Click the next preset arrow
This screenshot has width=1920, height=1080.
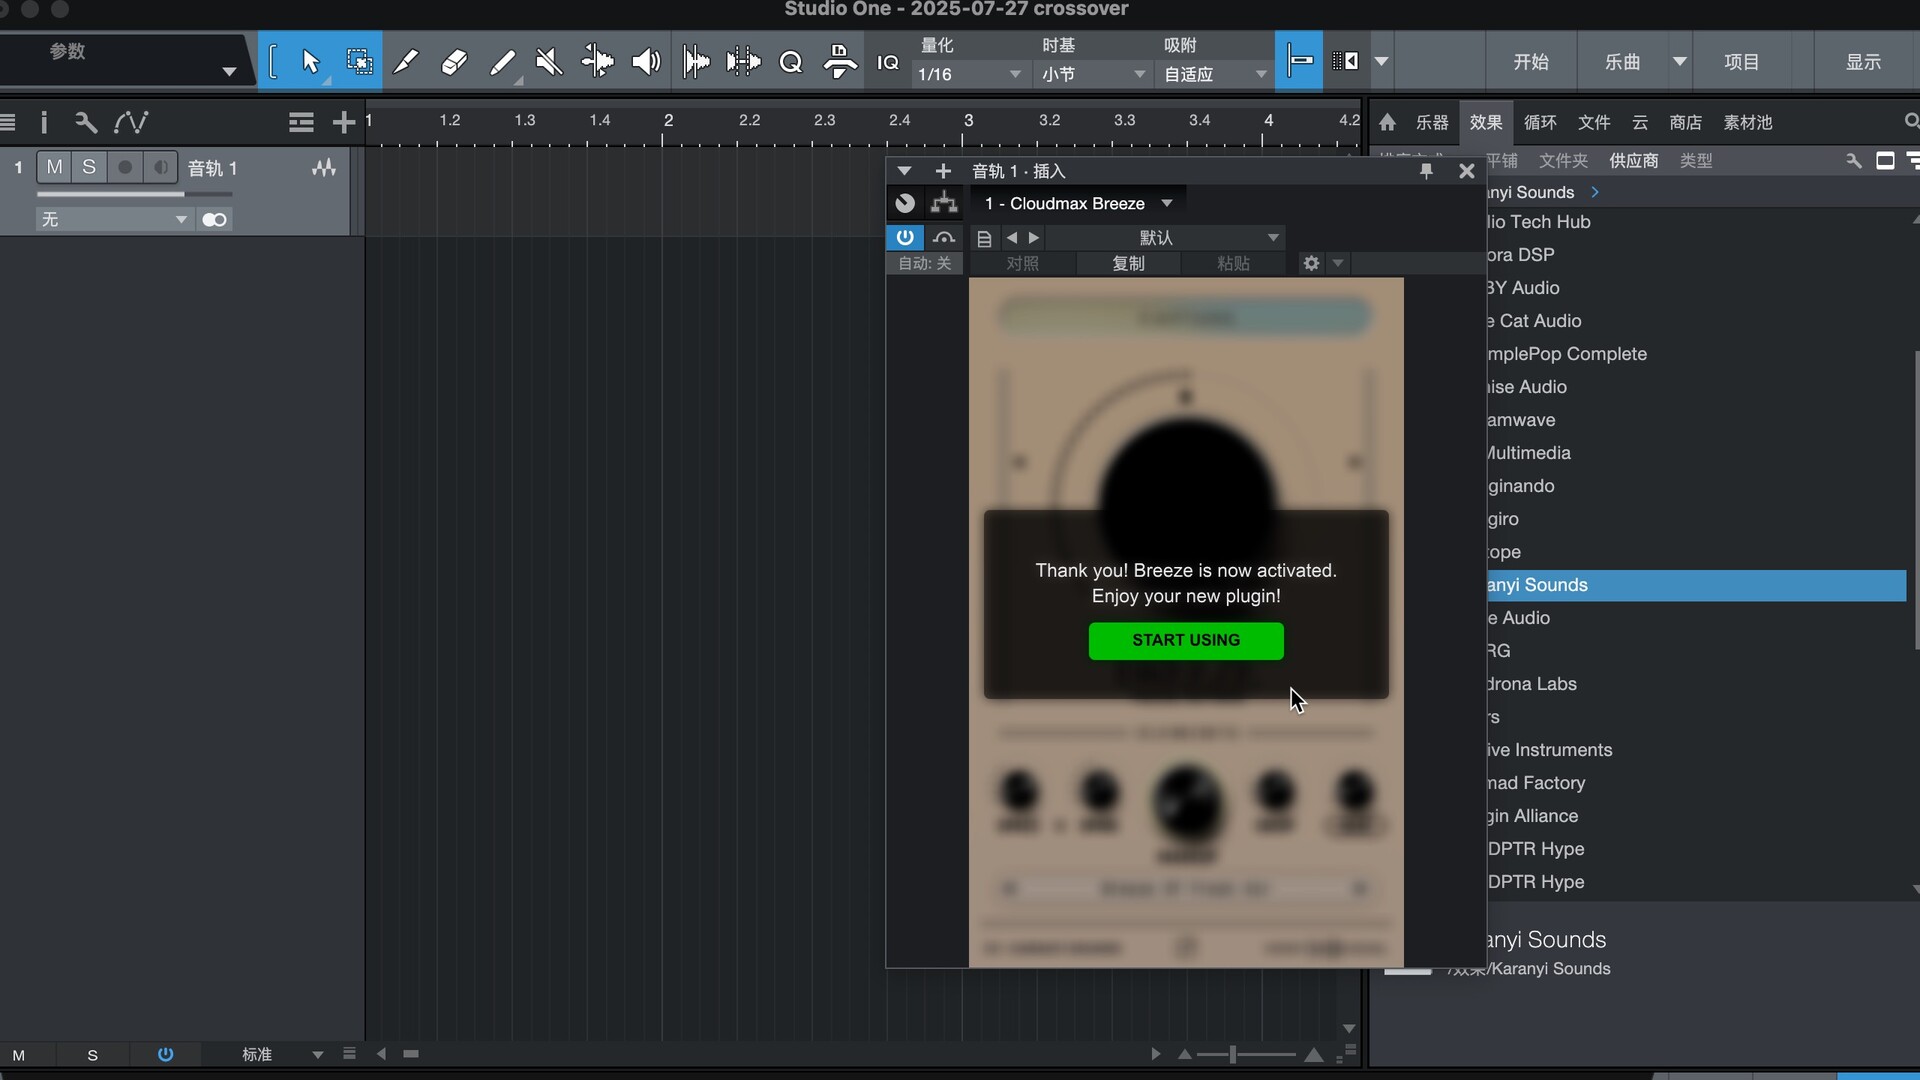click(x=1034, y=237)
